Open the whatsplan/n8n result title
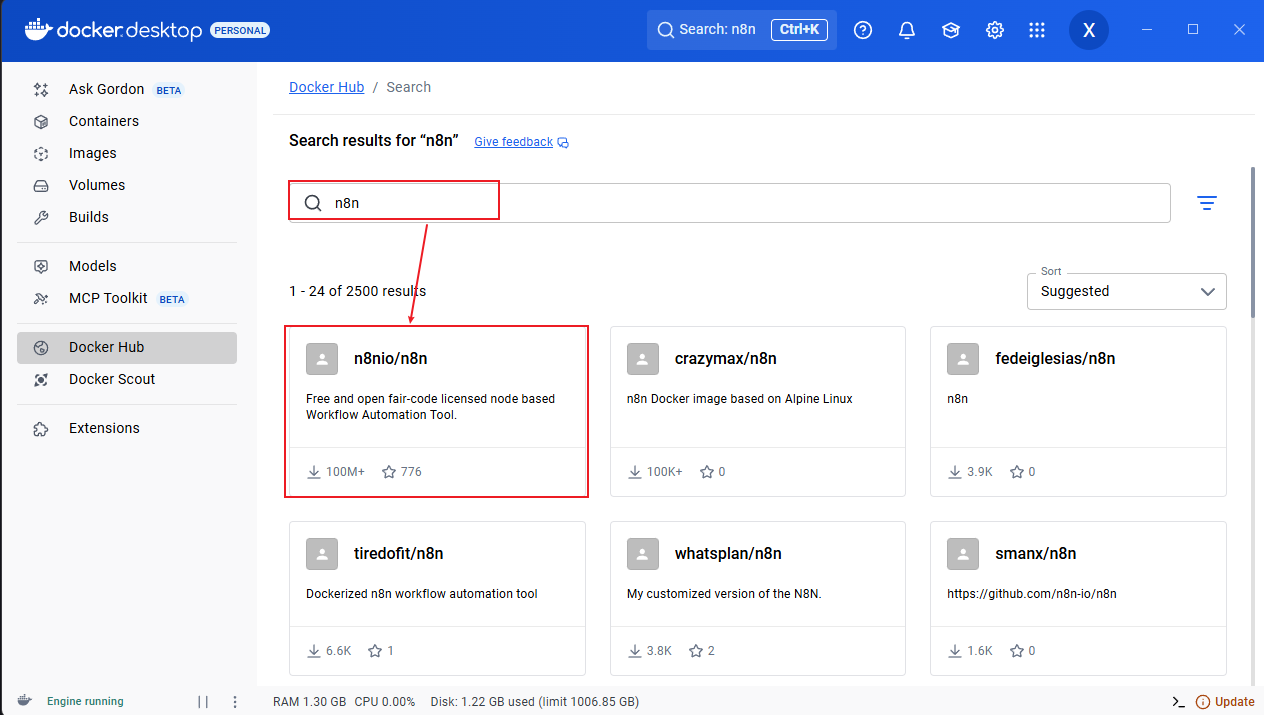The width and height of the screenshot is (1264, 715). point(728,554)
